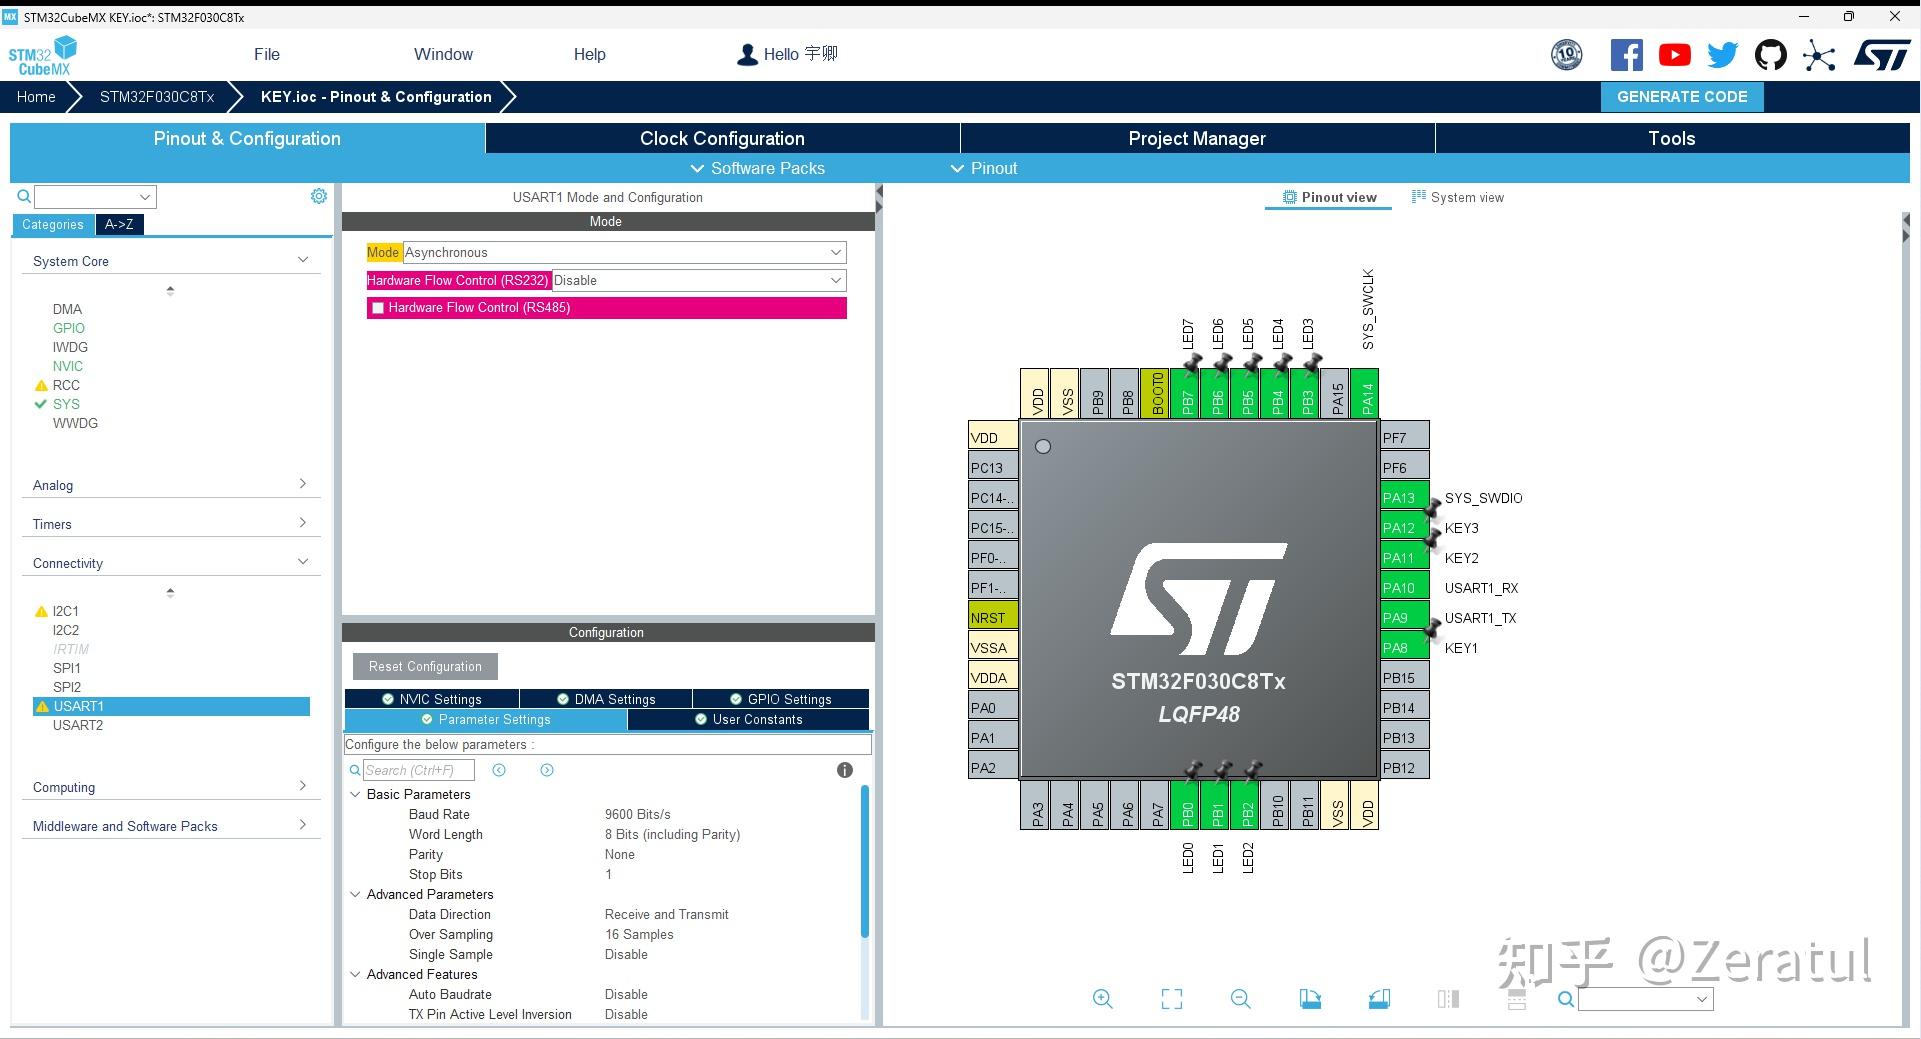Image resolution: width=1921 pixels, height=1039 pixels.
Task: Switch to the Clock Configuration tab
Action: [722, 138]
